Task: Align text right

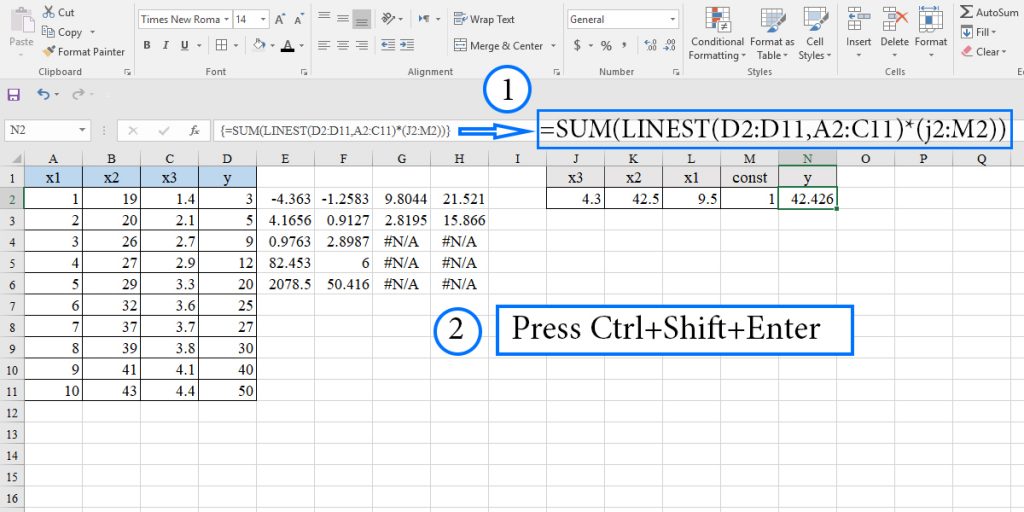Action: (362, 45)
